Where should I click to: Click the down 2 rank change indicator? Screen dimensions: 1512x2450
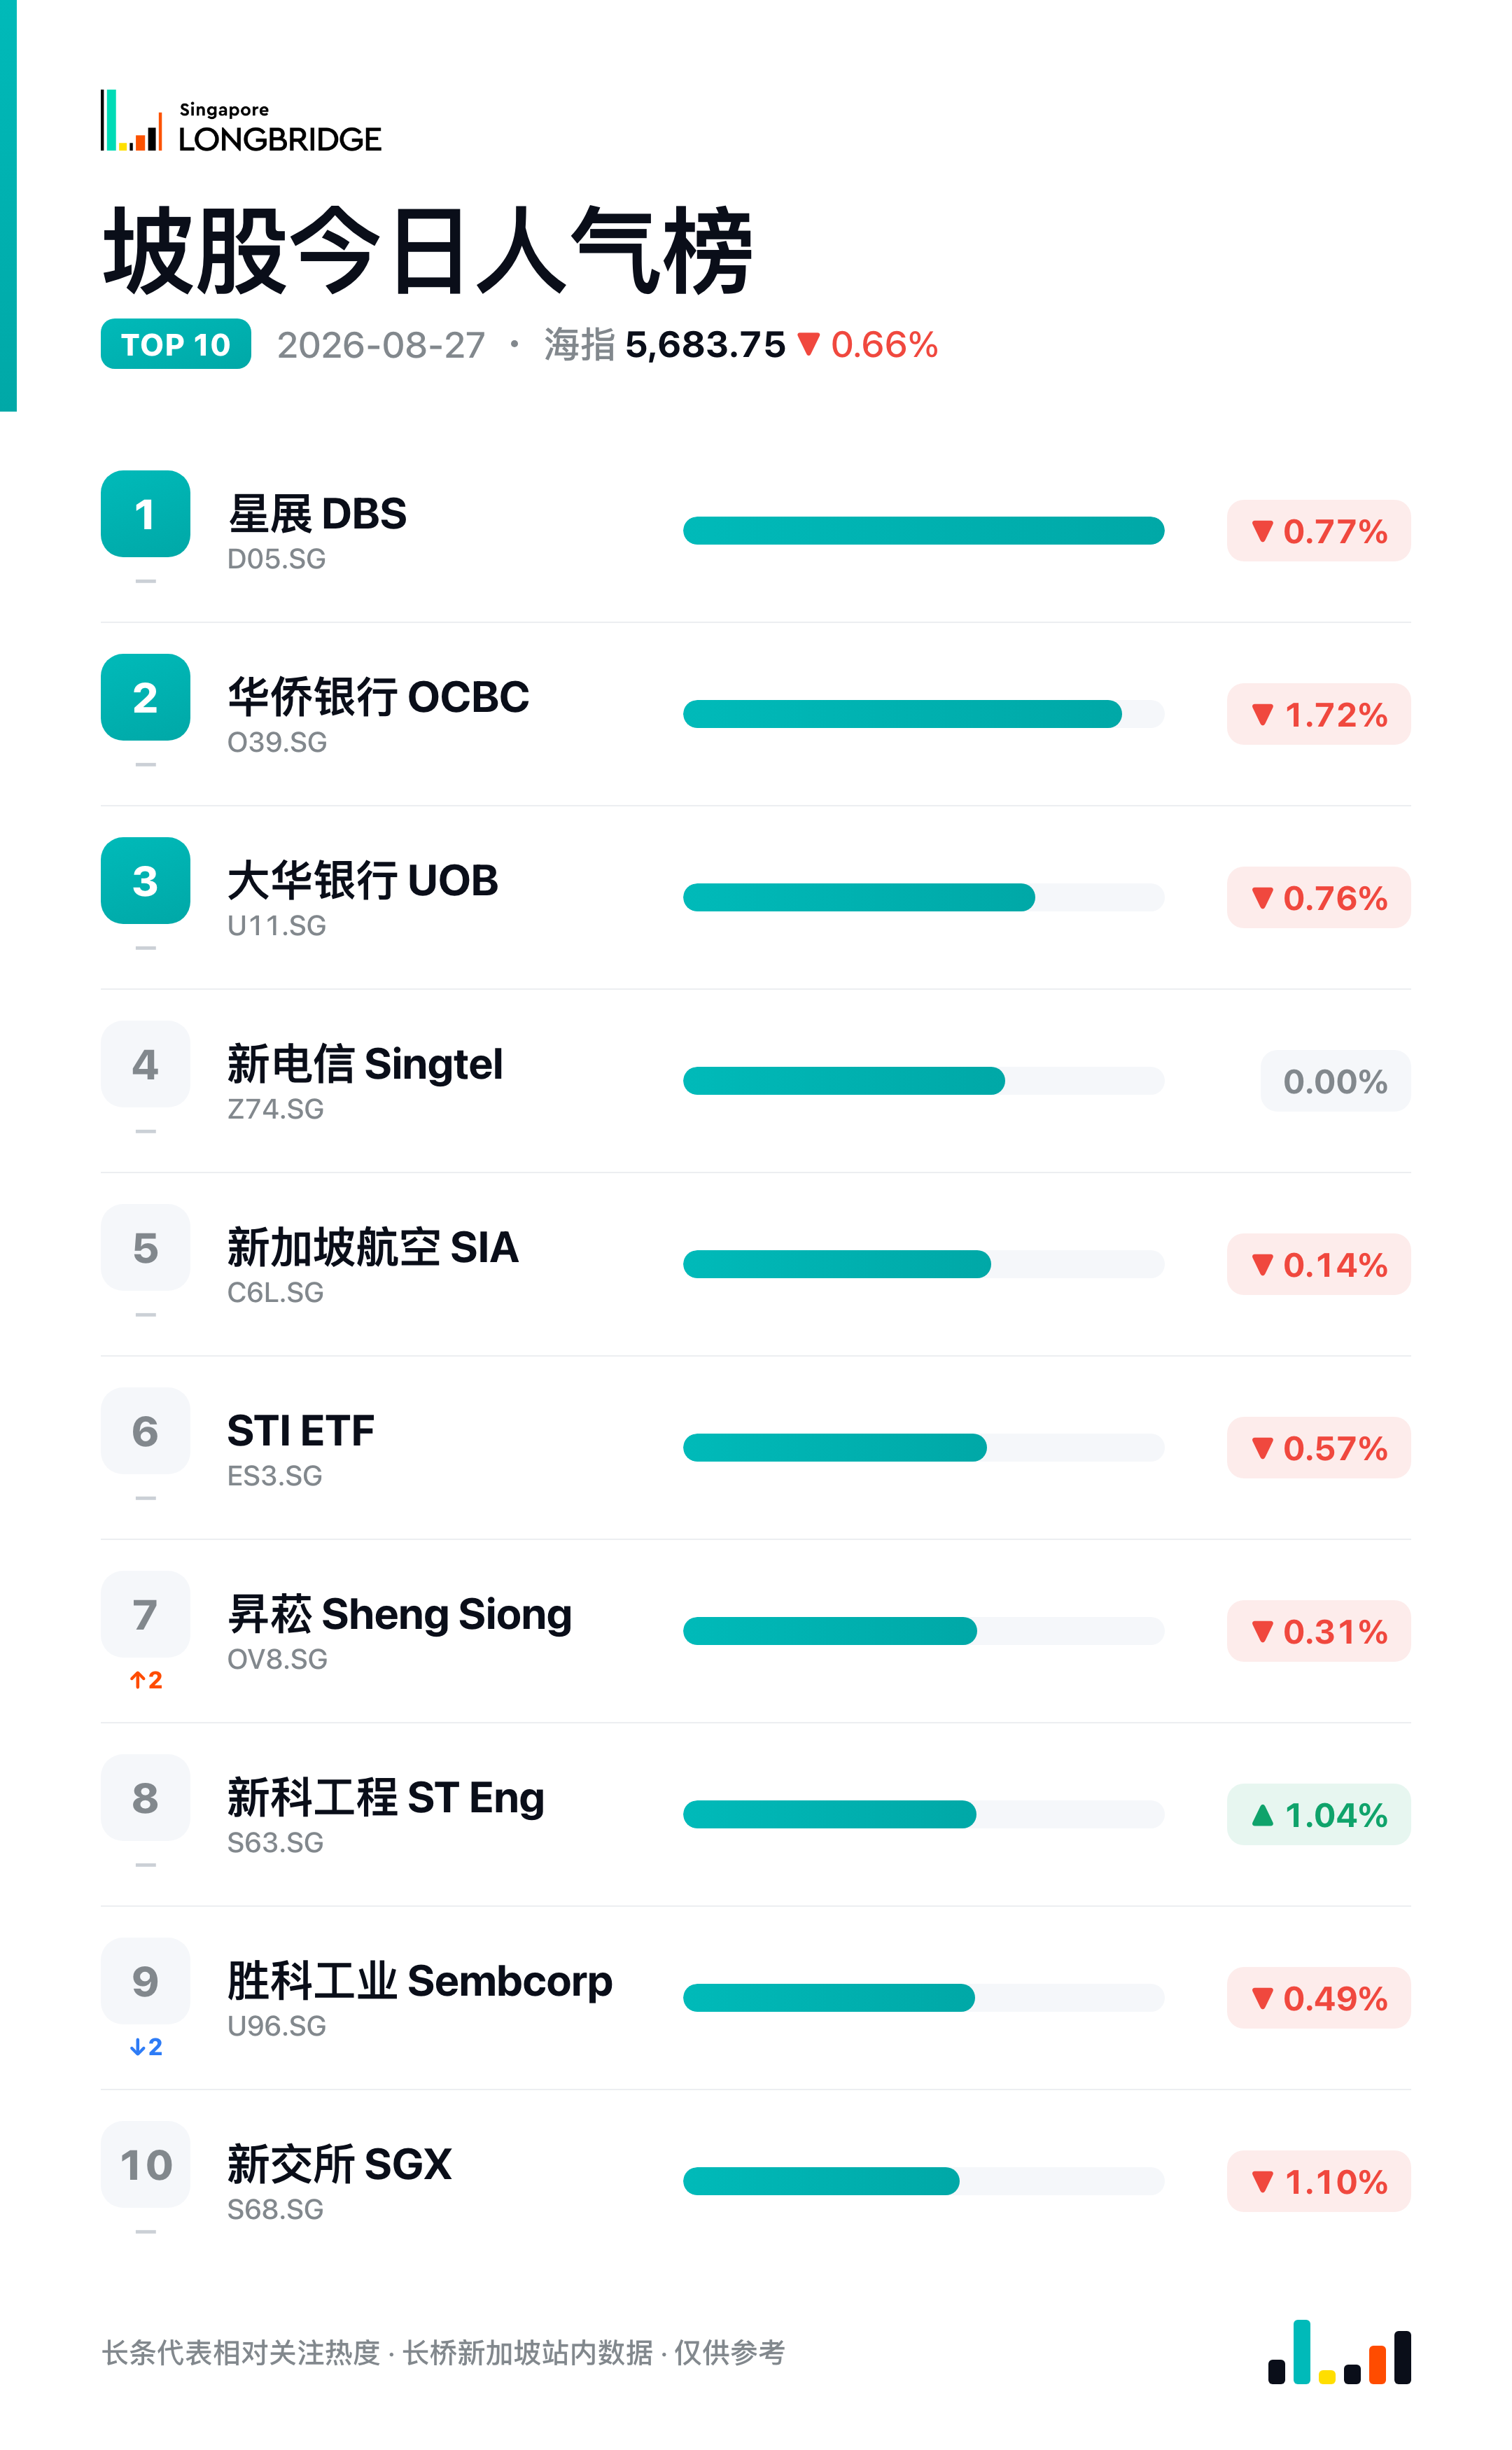[x=146, y=2047]
